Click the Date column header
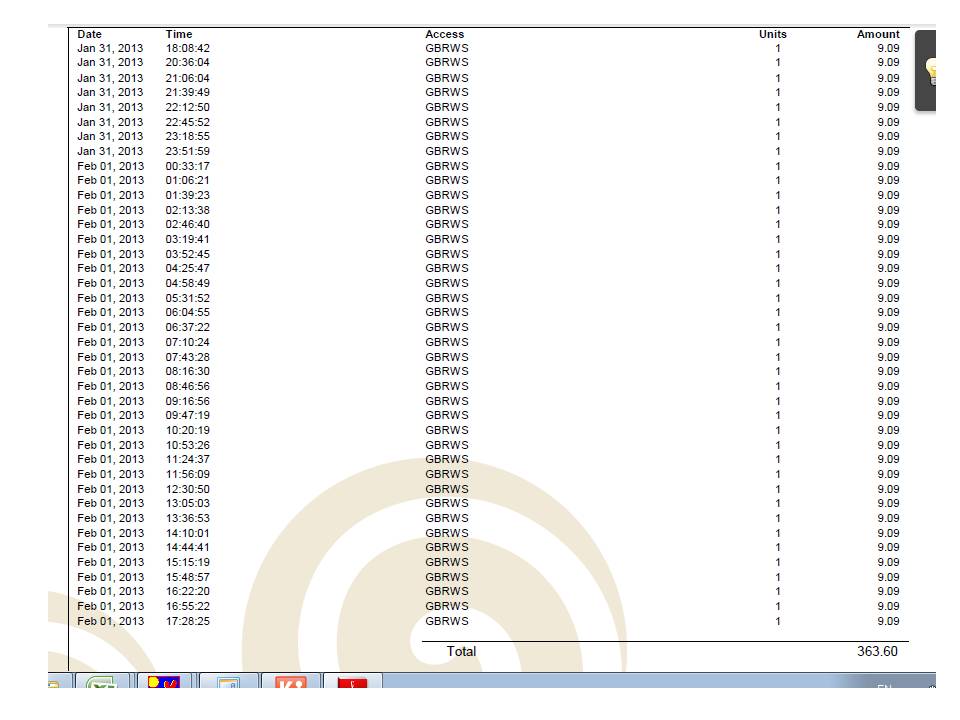 90,34
